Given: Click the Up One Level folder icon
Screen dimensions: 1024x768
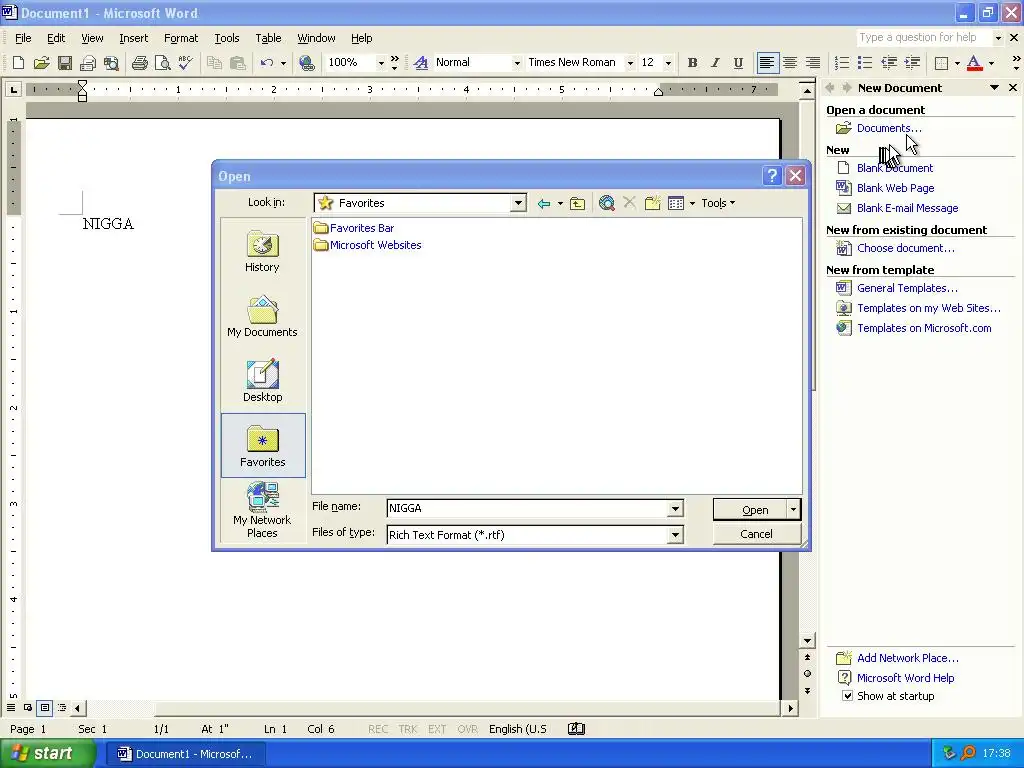Looking at the screenshot, I should click(x=577, y=204).
